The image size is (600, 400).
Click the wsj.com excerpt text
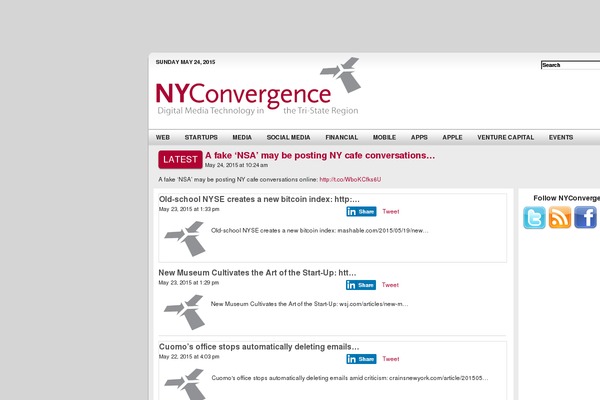coord(310,304)
